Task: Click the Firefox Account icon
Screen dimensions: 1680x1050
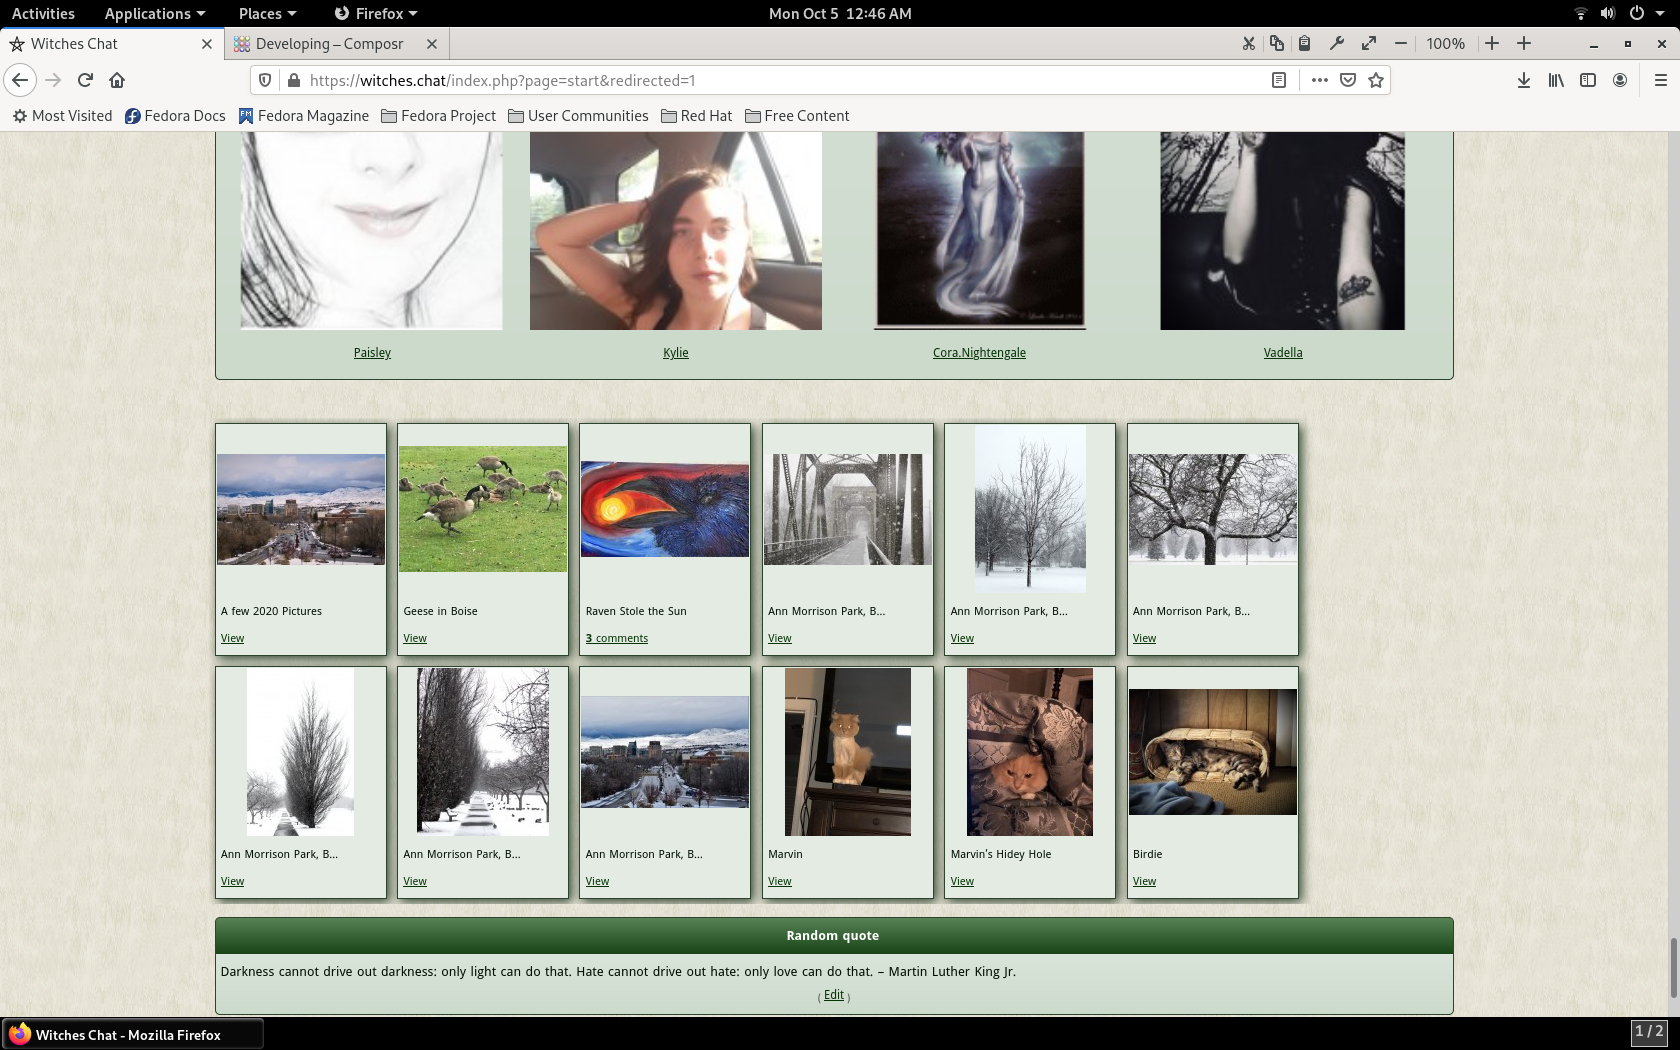Action: [1621, 80]
